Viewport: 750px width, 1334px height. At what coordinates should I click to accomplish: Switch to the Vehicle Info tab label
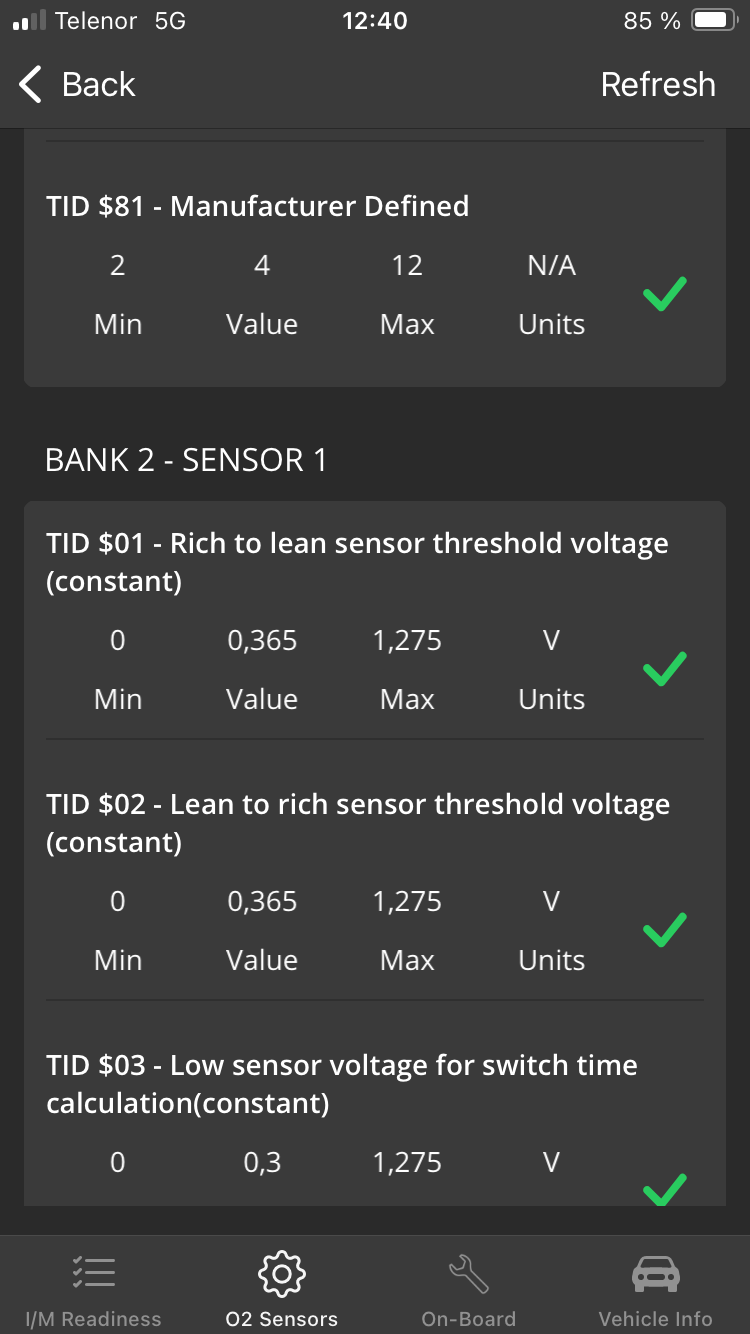[655, 1319]
